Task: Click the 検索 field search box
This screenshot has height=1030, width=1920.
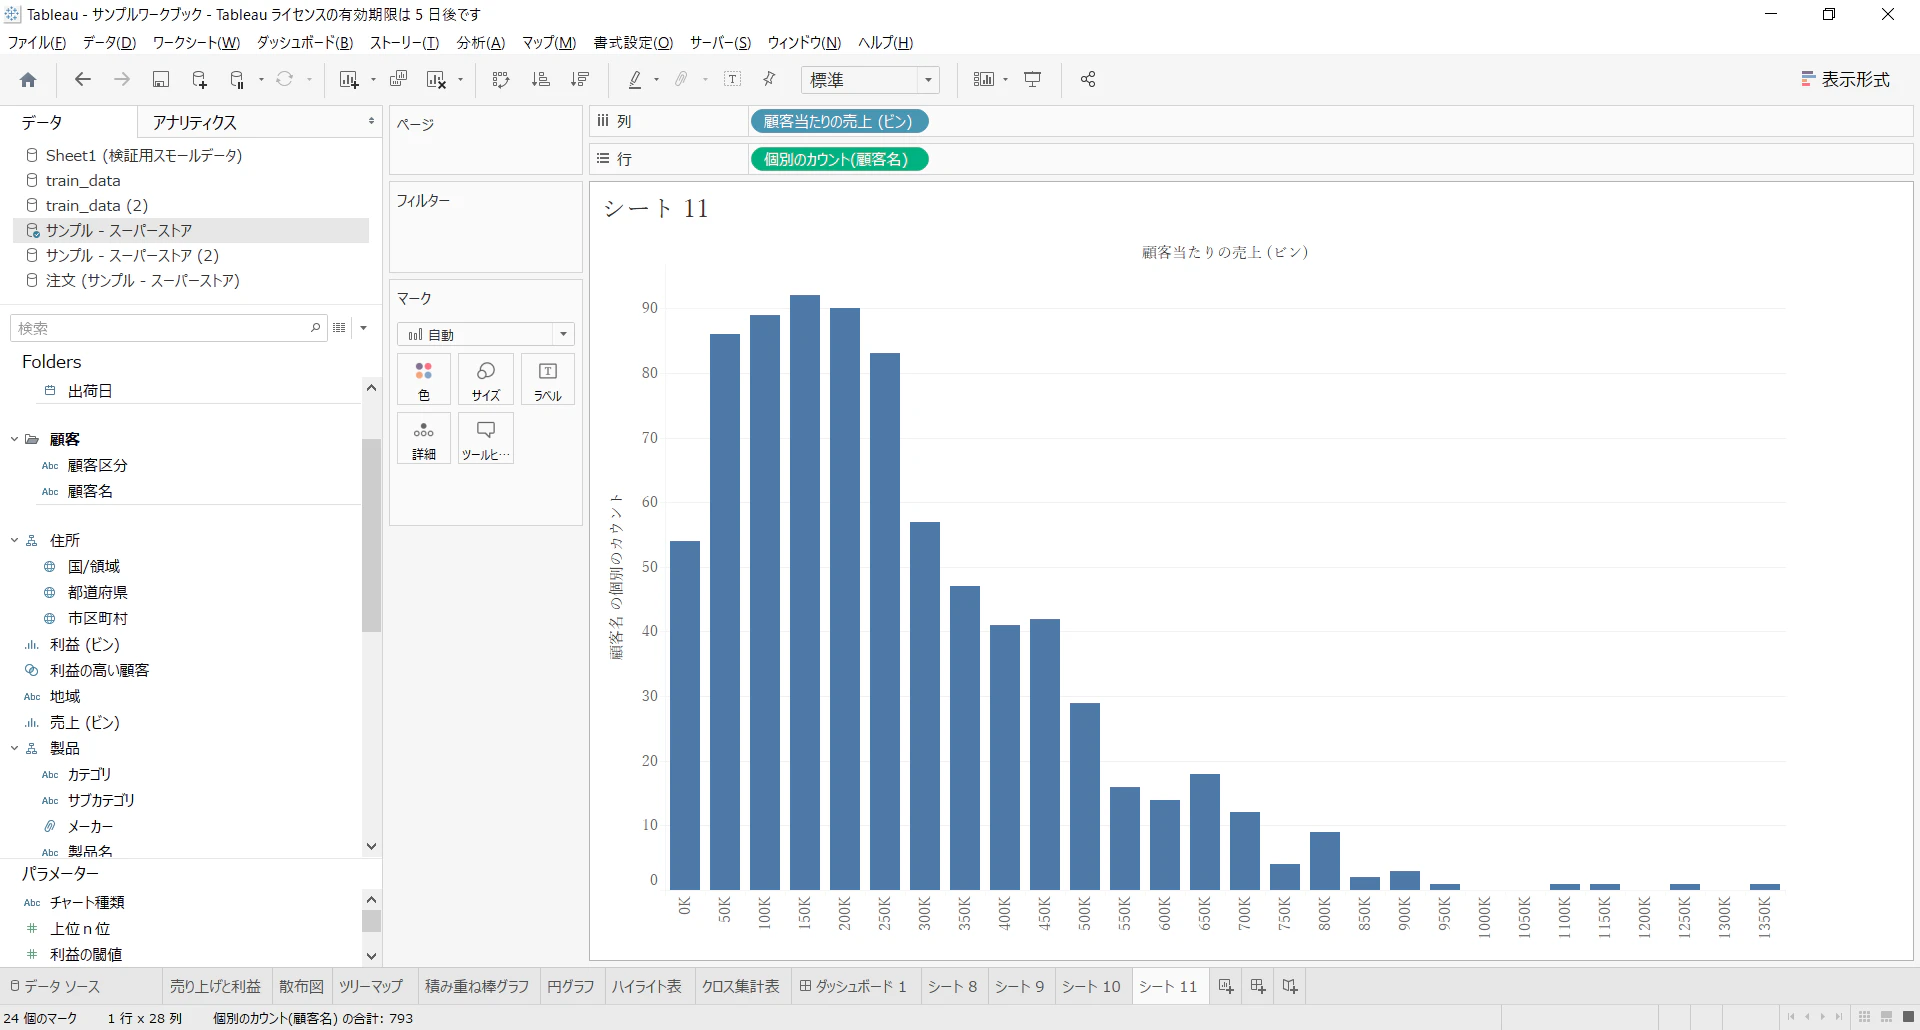Action: tap(168, 328)
